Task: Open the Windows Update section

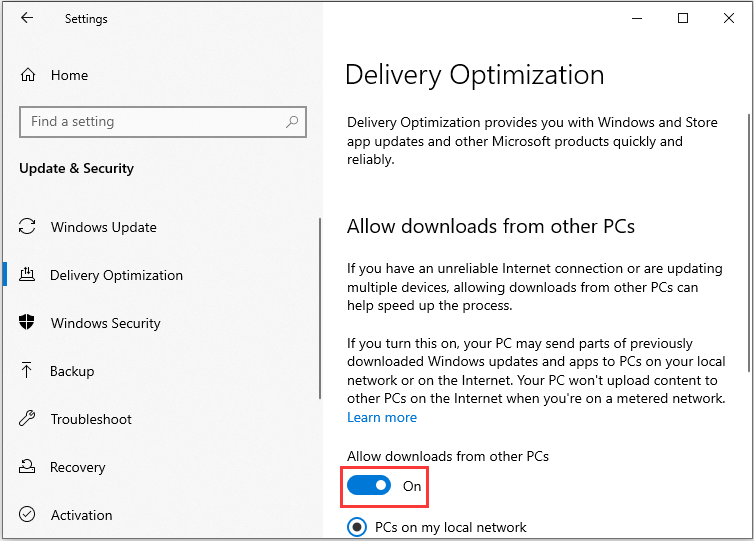Action: coord(103,227)
